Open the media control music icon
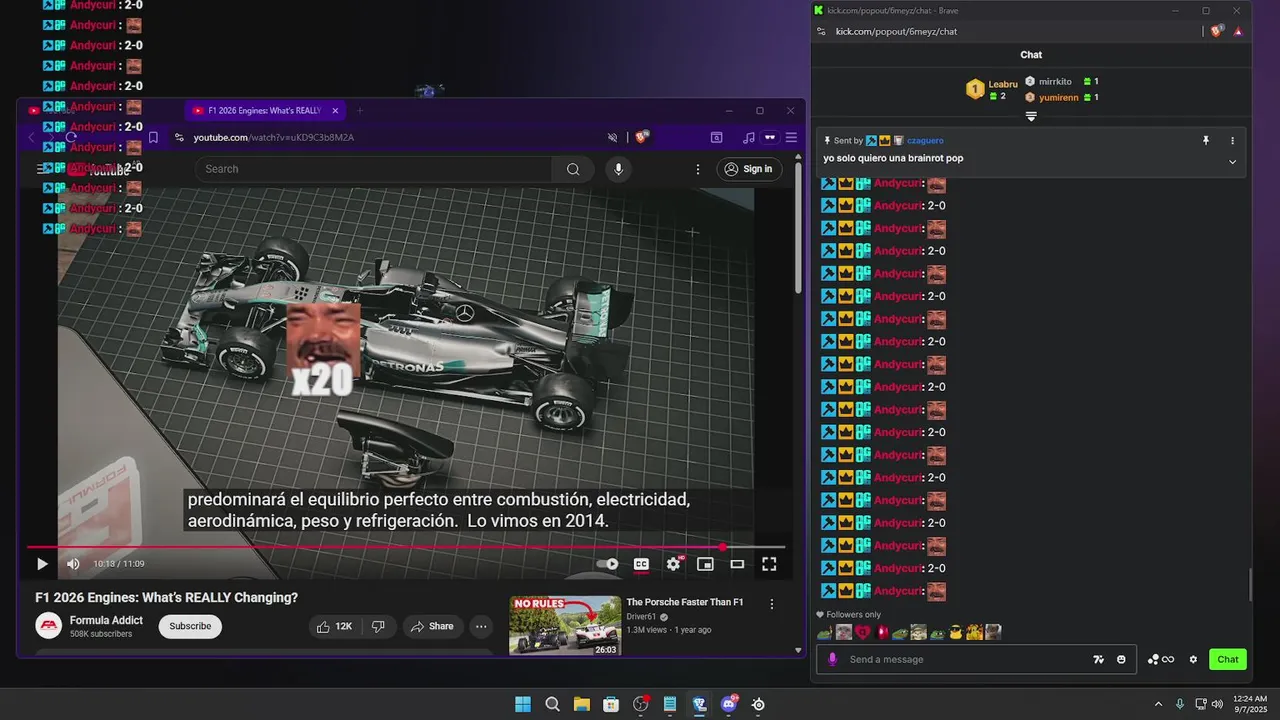This screenshot has height=720, width=1280. (749, 137)
